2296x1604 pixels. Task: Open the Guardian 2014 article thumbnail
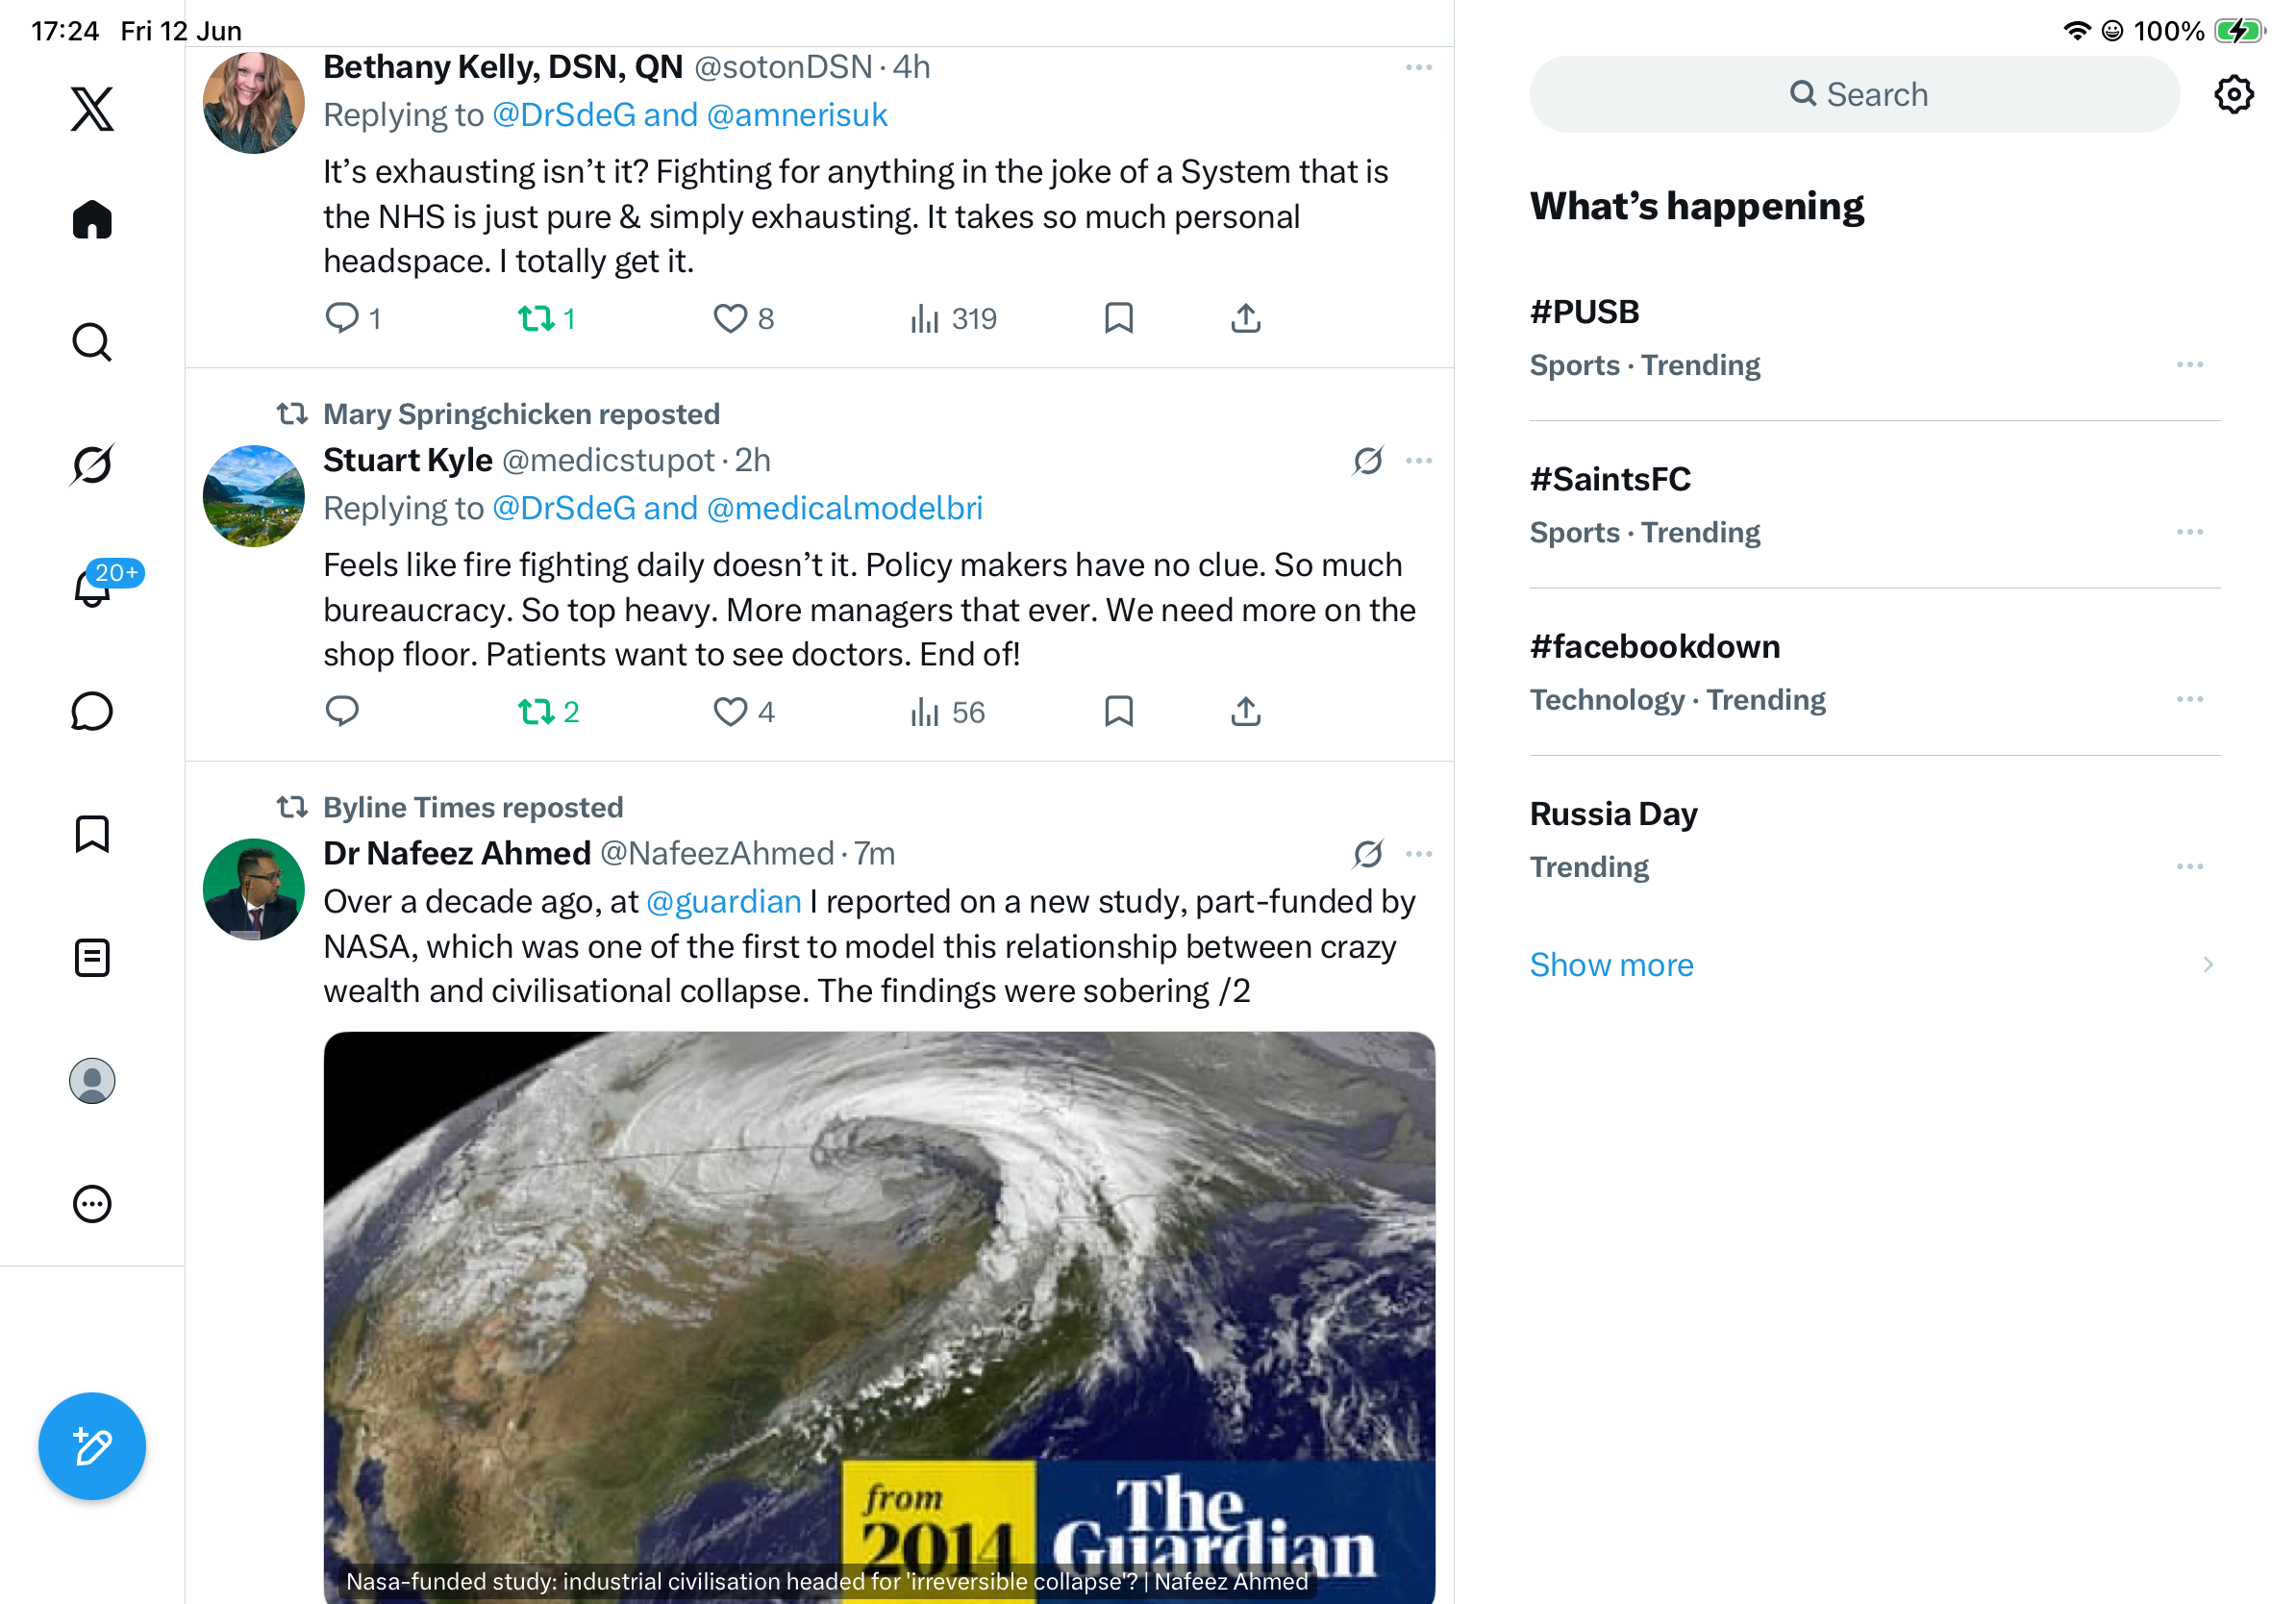pos(879,1318)
